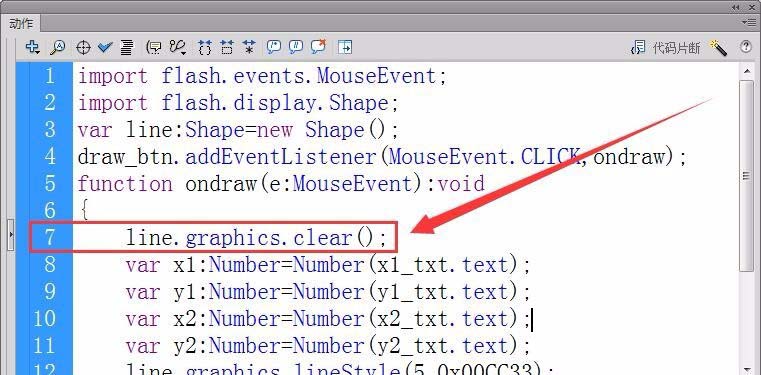
Task: Click "draw_btn" on line 4
Action: [125, 157]
